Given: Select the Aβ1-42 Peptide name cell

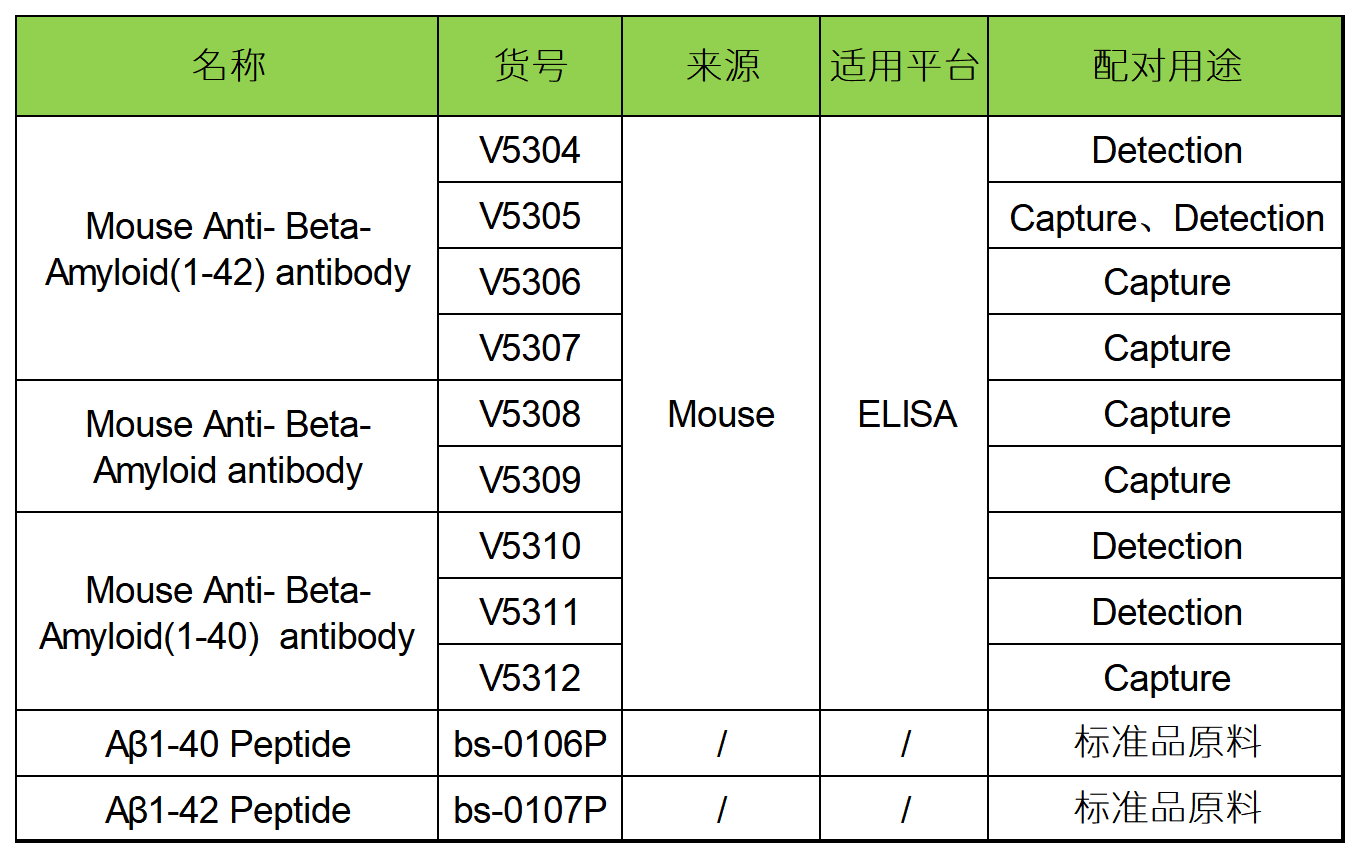Looking at the screenshot, I should click(x=228, y=810).
